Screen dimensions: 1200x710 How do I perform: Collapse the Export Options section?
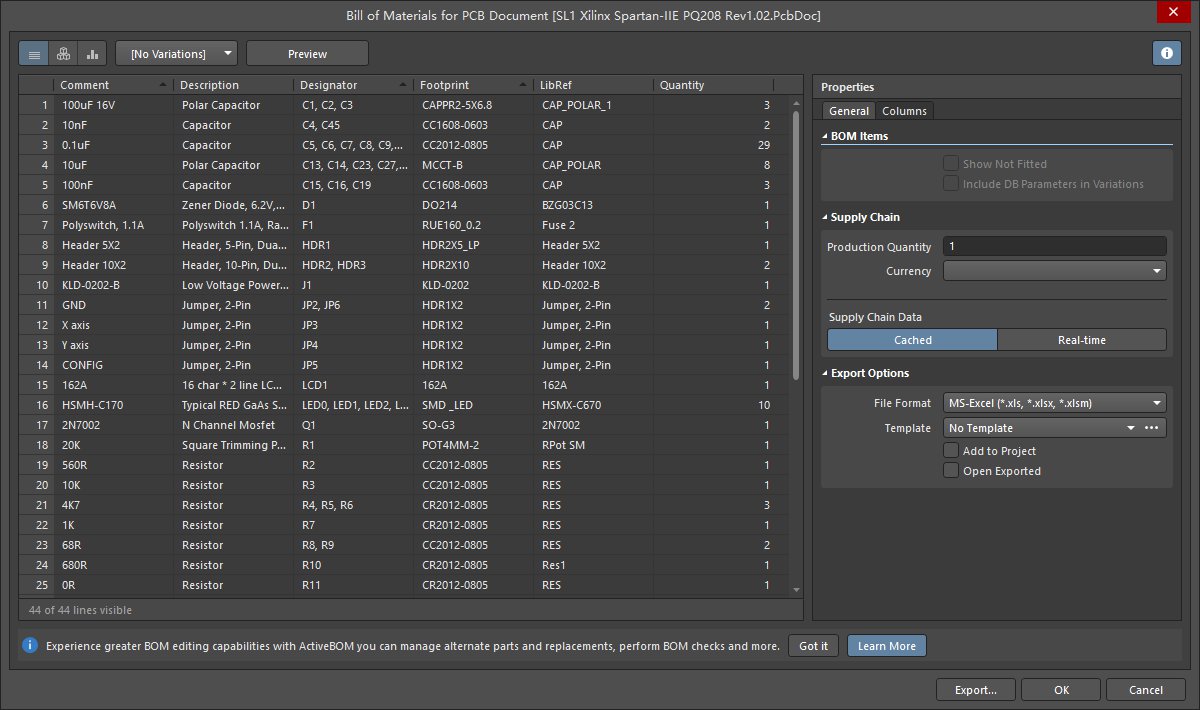coord(824,373)
